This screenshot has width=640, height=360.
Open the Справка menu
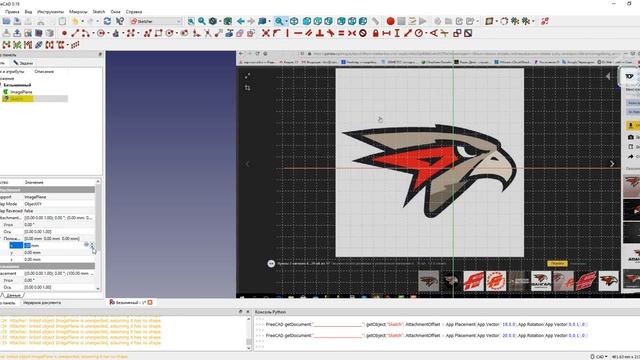tap(134, 12)
